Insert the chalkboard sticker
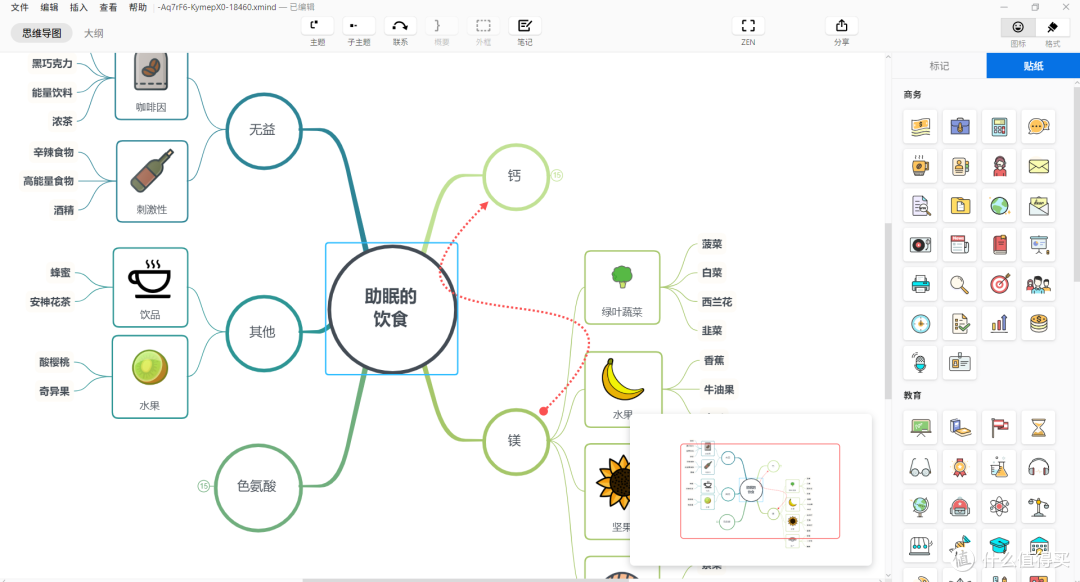 point(920,428)
